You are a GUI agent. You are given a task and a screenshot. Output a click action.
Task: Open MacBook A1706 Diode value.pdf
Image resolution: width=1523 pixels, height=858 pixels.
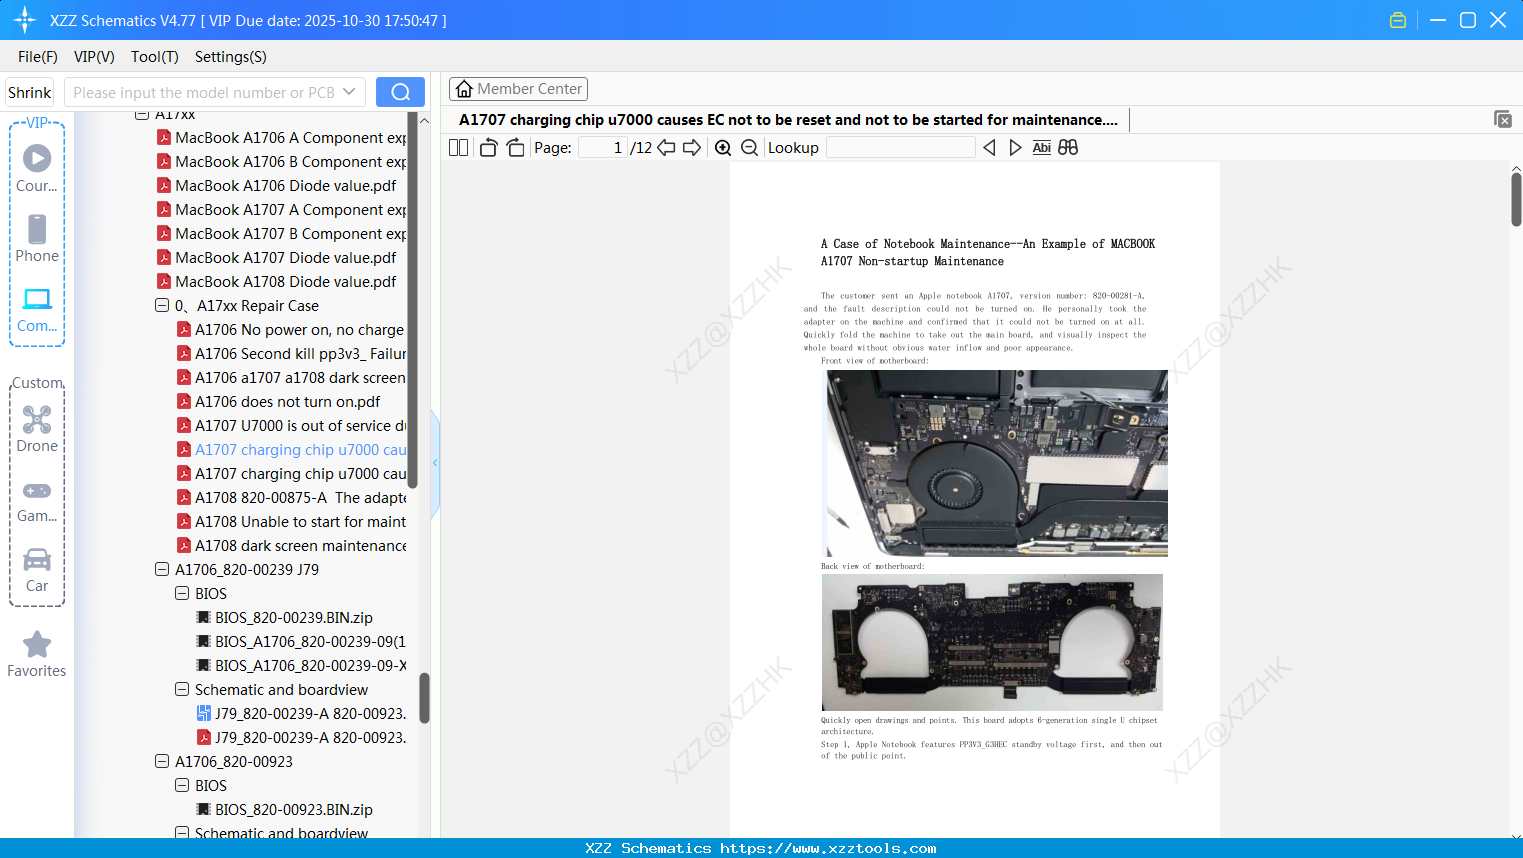(286, 186)
